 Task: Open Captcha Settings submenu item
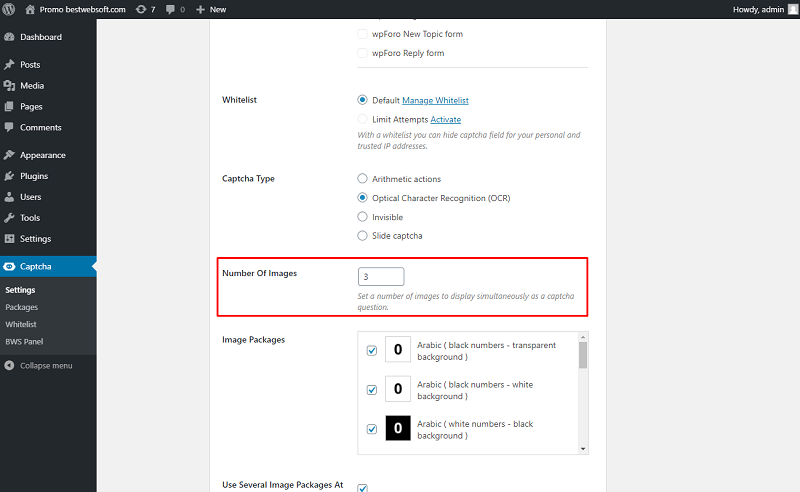click(x=20, y=290)
